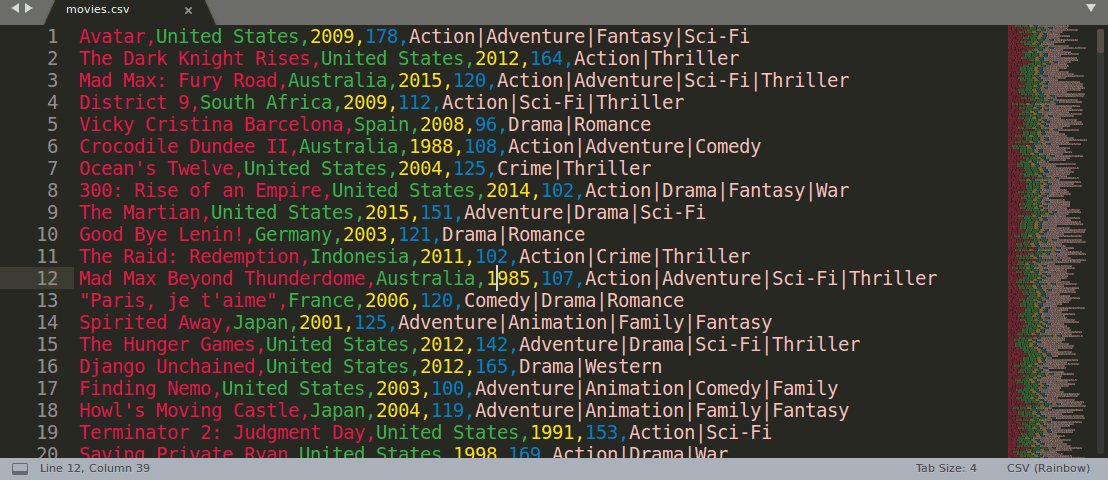Click 'Drama|Western' genres
This screenshot has width=1108, height=480.
[x=591, y=367]
